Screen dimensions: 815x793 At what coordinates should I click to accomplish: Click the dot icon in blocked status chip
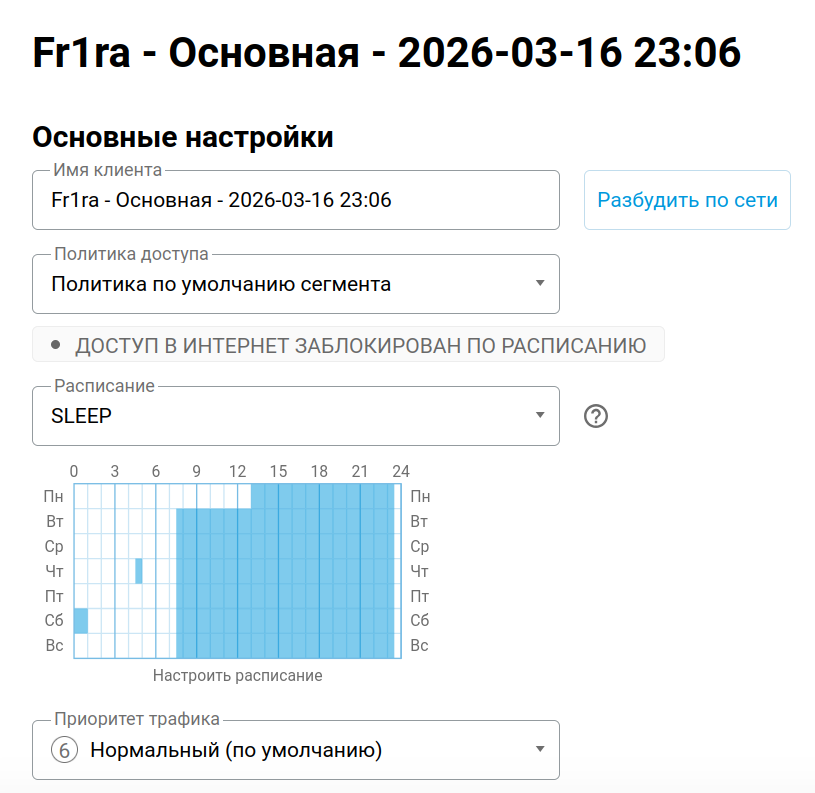tap(56, 345)
